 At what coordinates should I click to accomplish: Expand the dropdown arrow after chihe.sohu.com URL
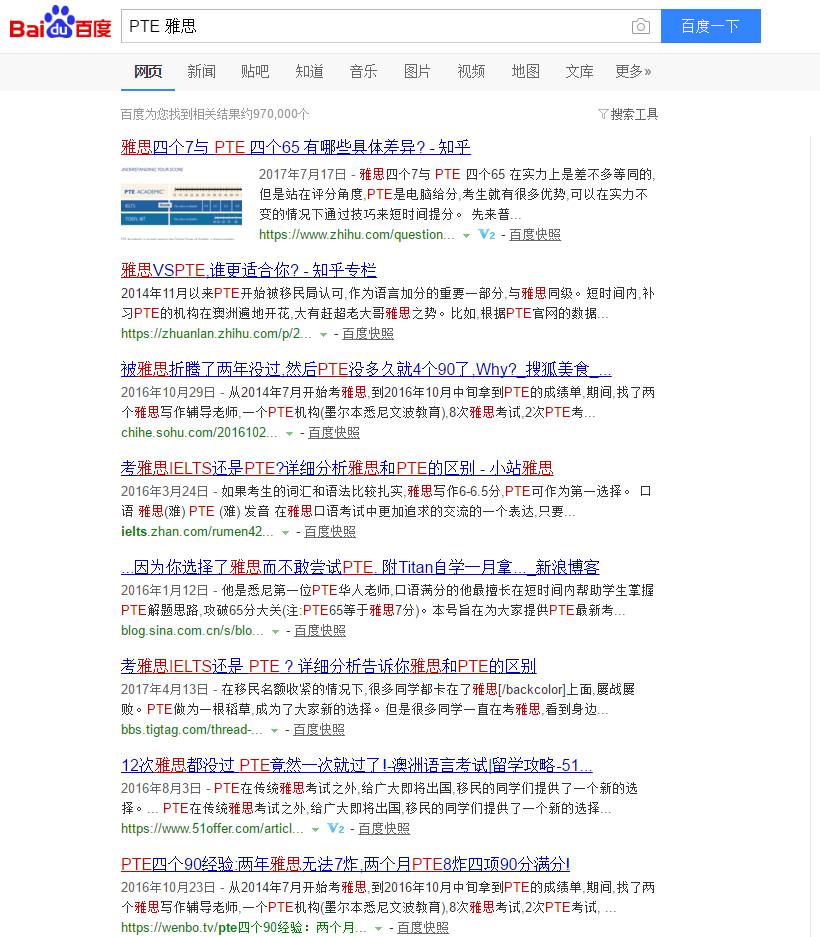tap(288, 433)
